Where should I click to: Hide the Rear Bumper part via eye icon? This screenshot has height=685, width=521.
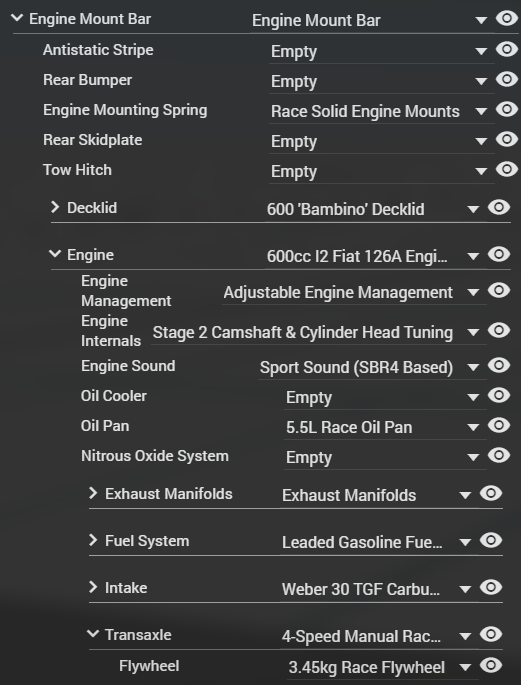pyautogui.click(x=507, y=80)
